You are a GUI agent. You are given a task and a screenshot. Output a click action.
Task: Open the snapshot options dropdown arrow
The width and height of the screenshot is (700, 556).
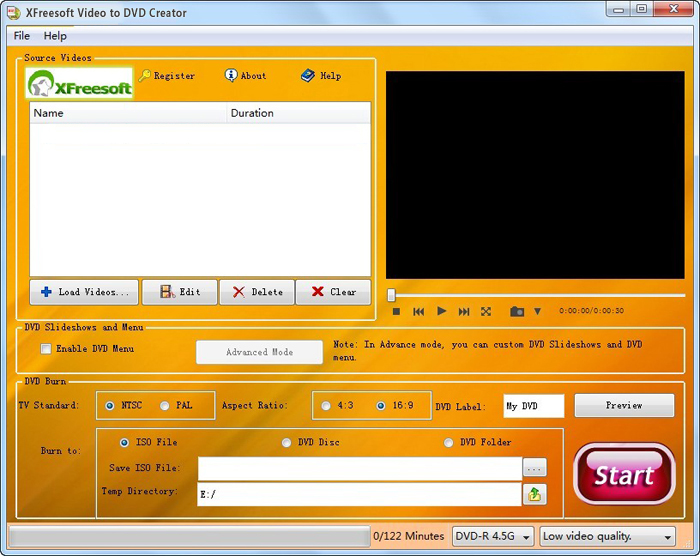pyautogui.click(x=538, y=311)
